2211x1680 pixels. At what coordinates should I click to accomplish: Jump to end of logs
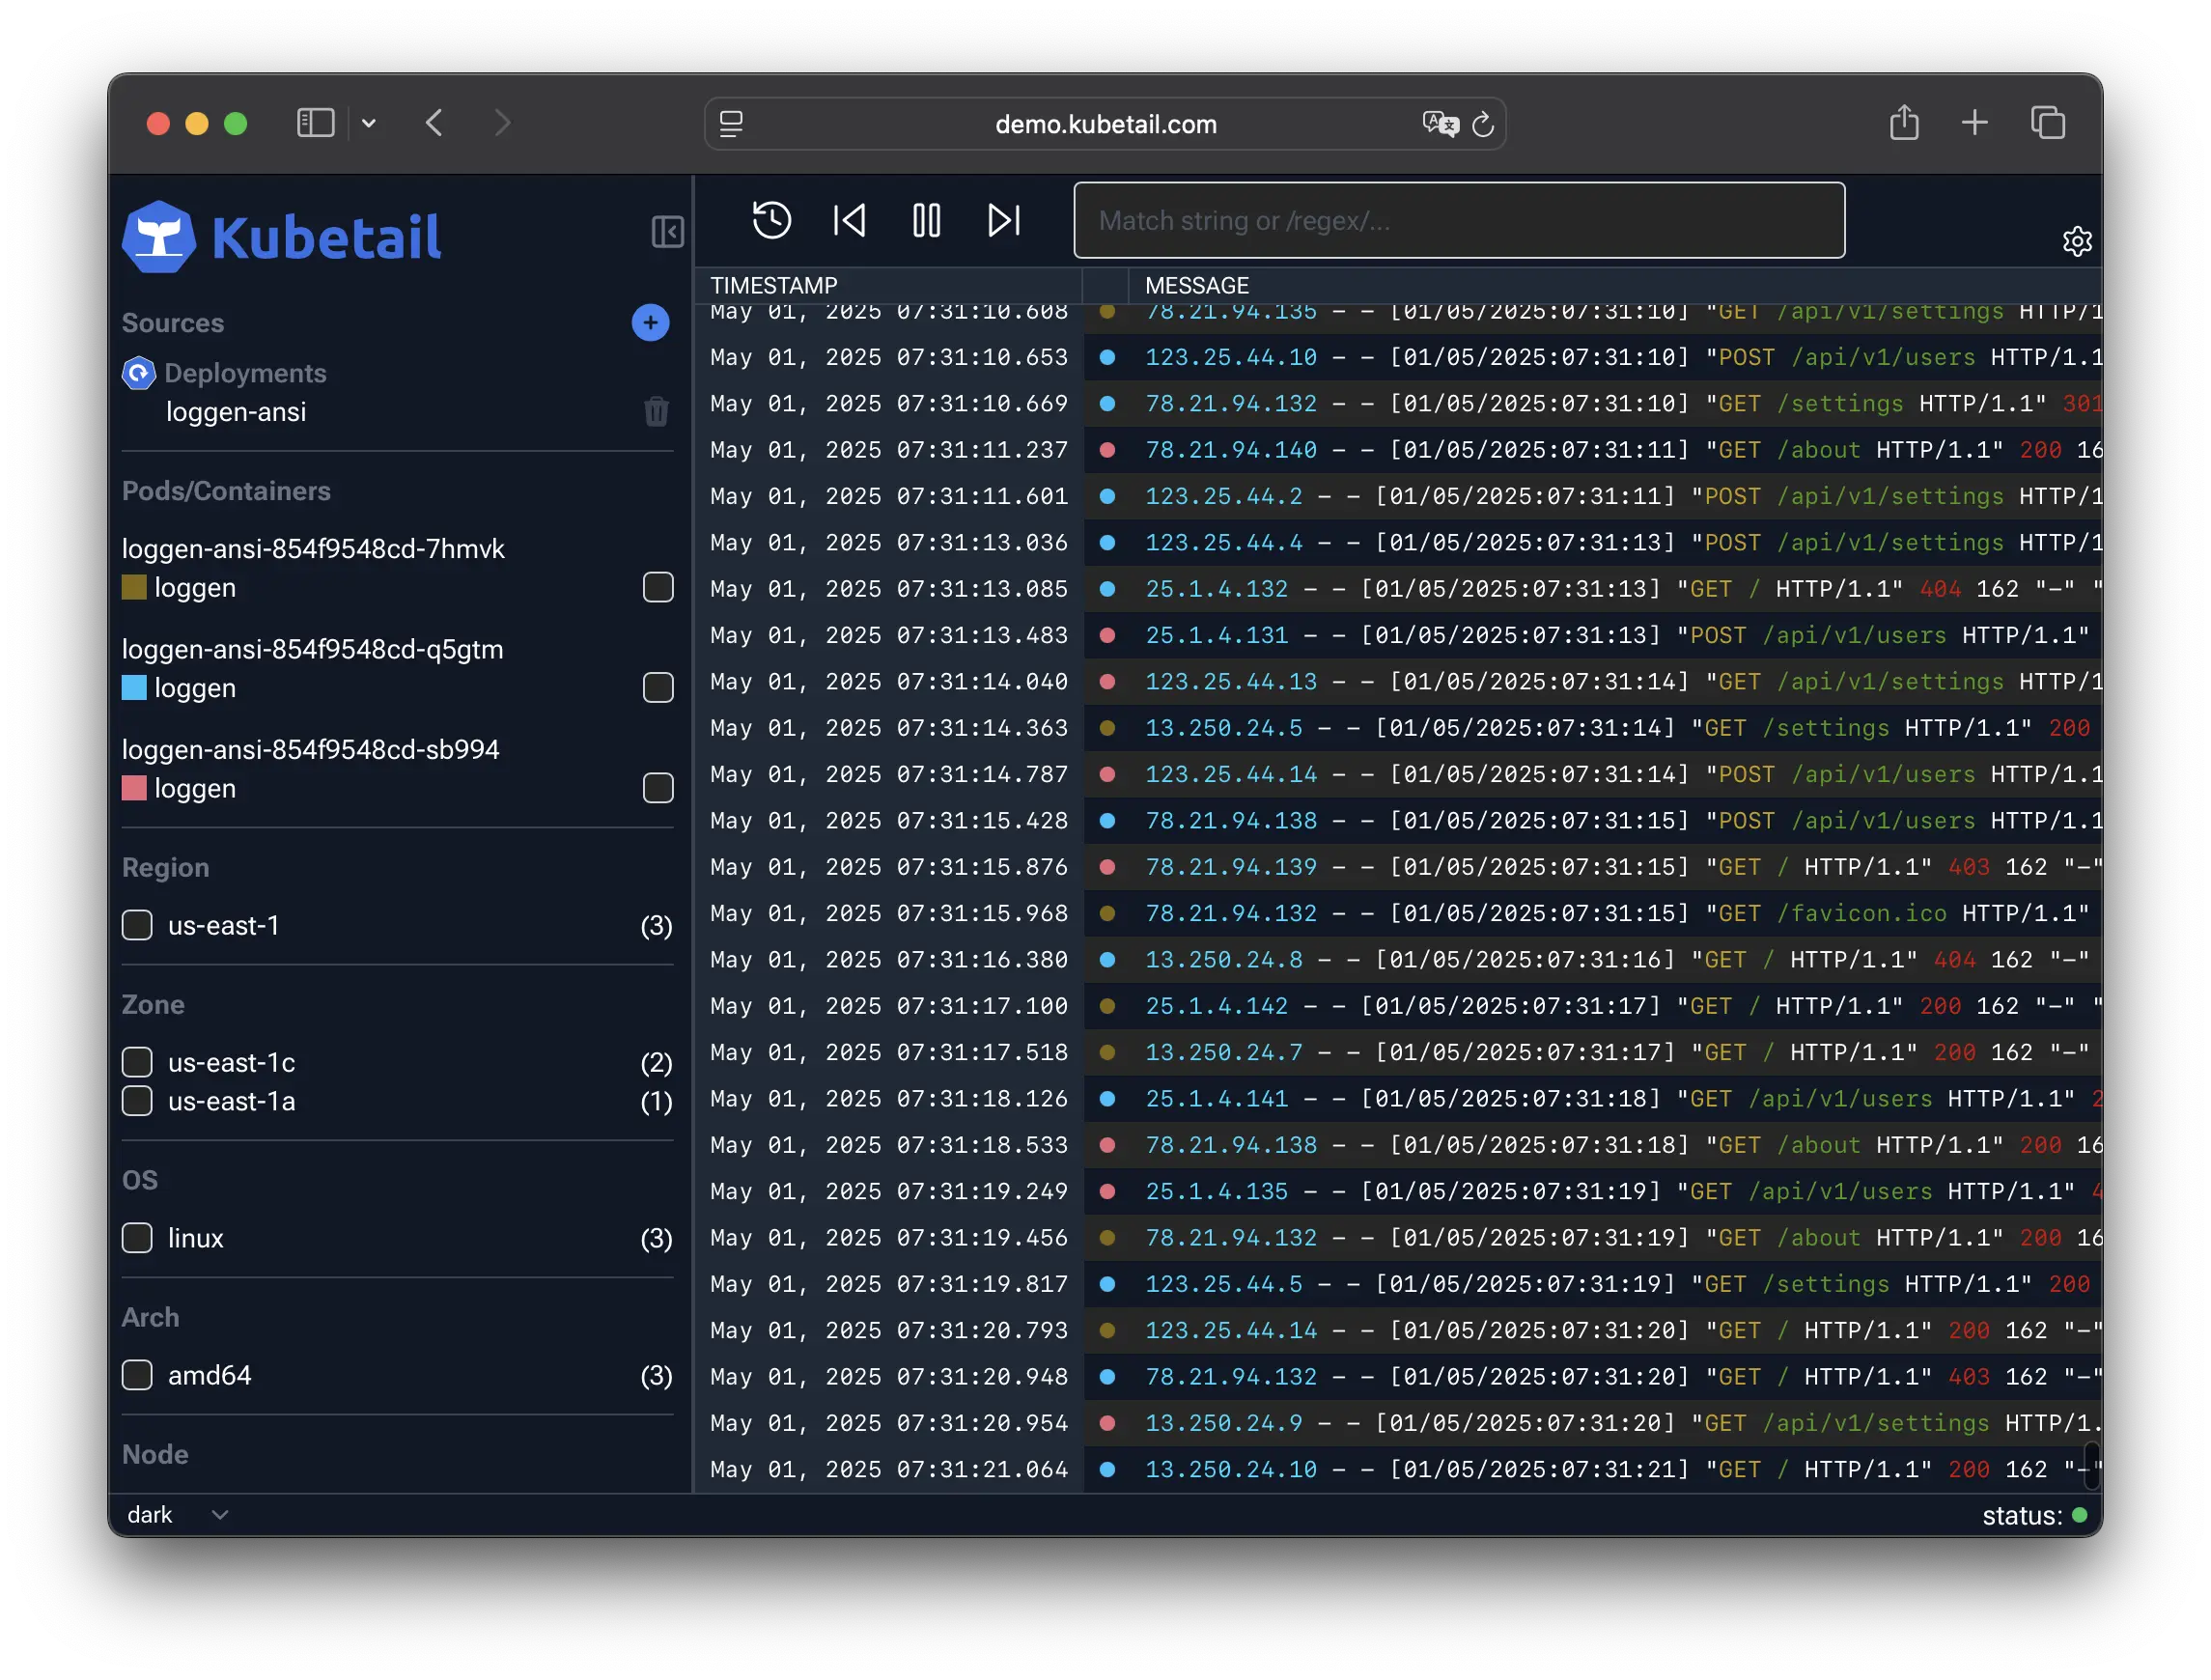(x=1004, y=220)
